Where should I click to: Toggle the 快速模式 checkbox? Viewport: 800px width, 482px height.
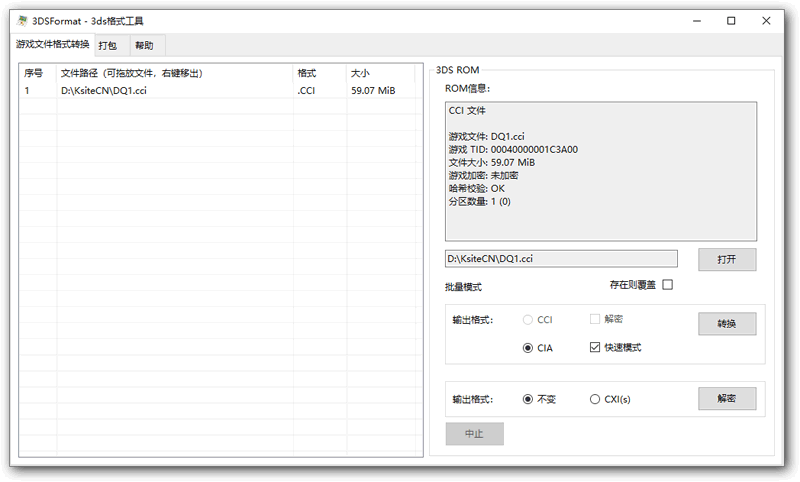click(x=596, y=348)
